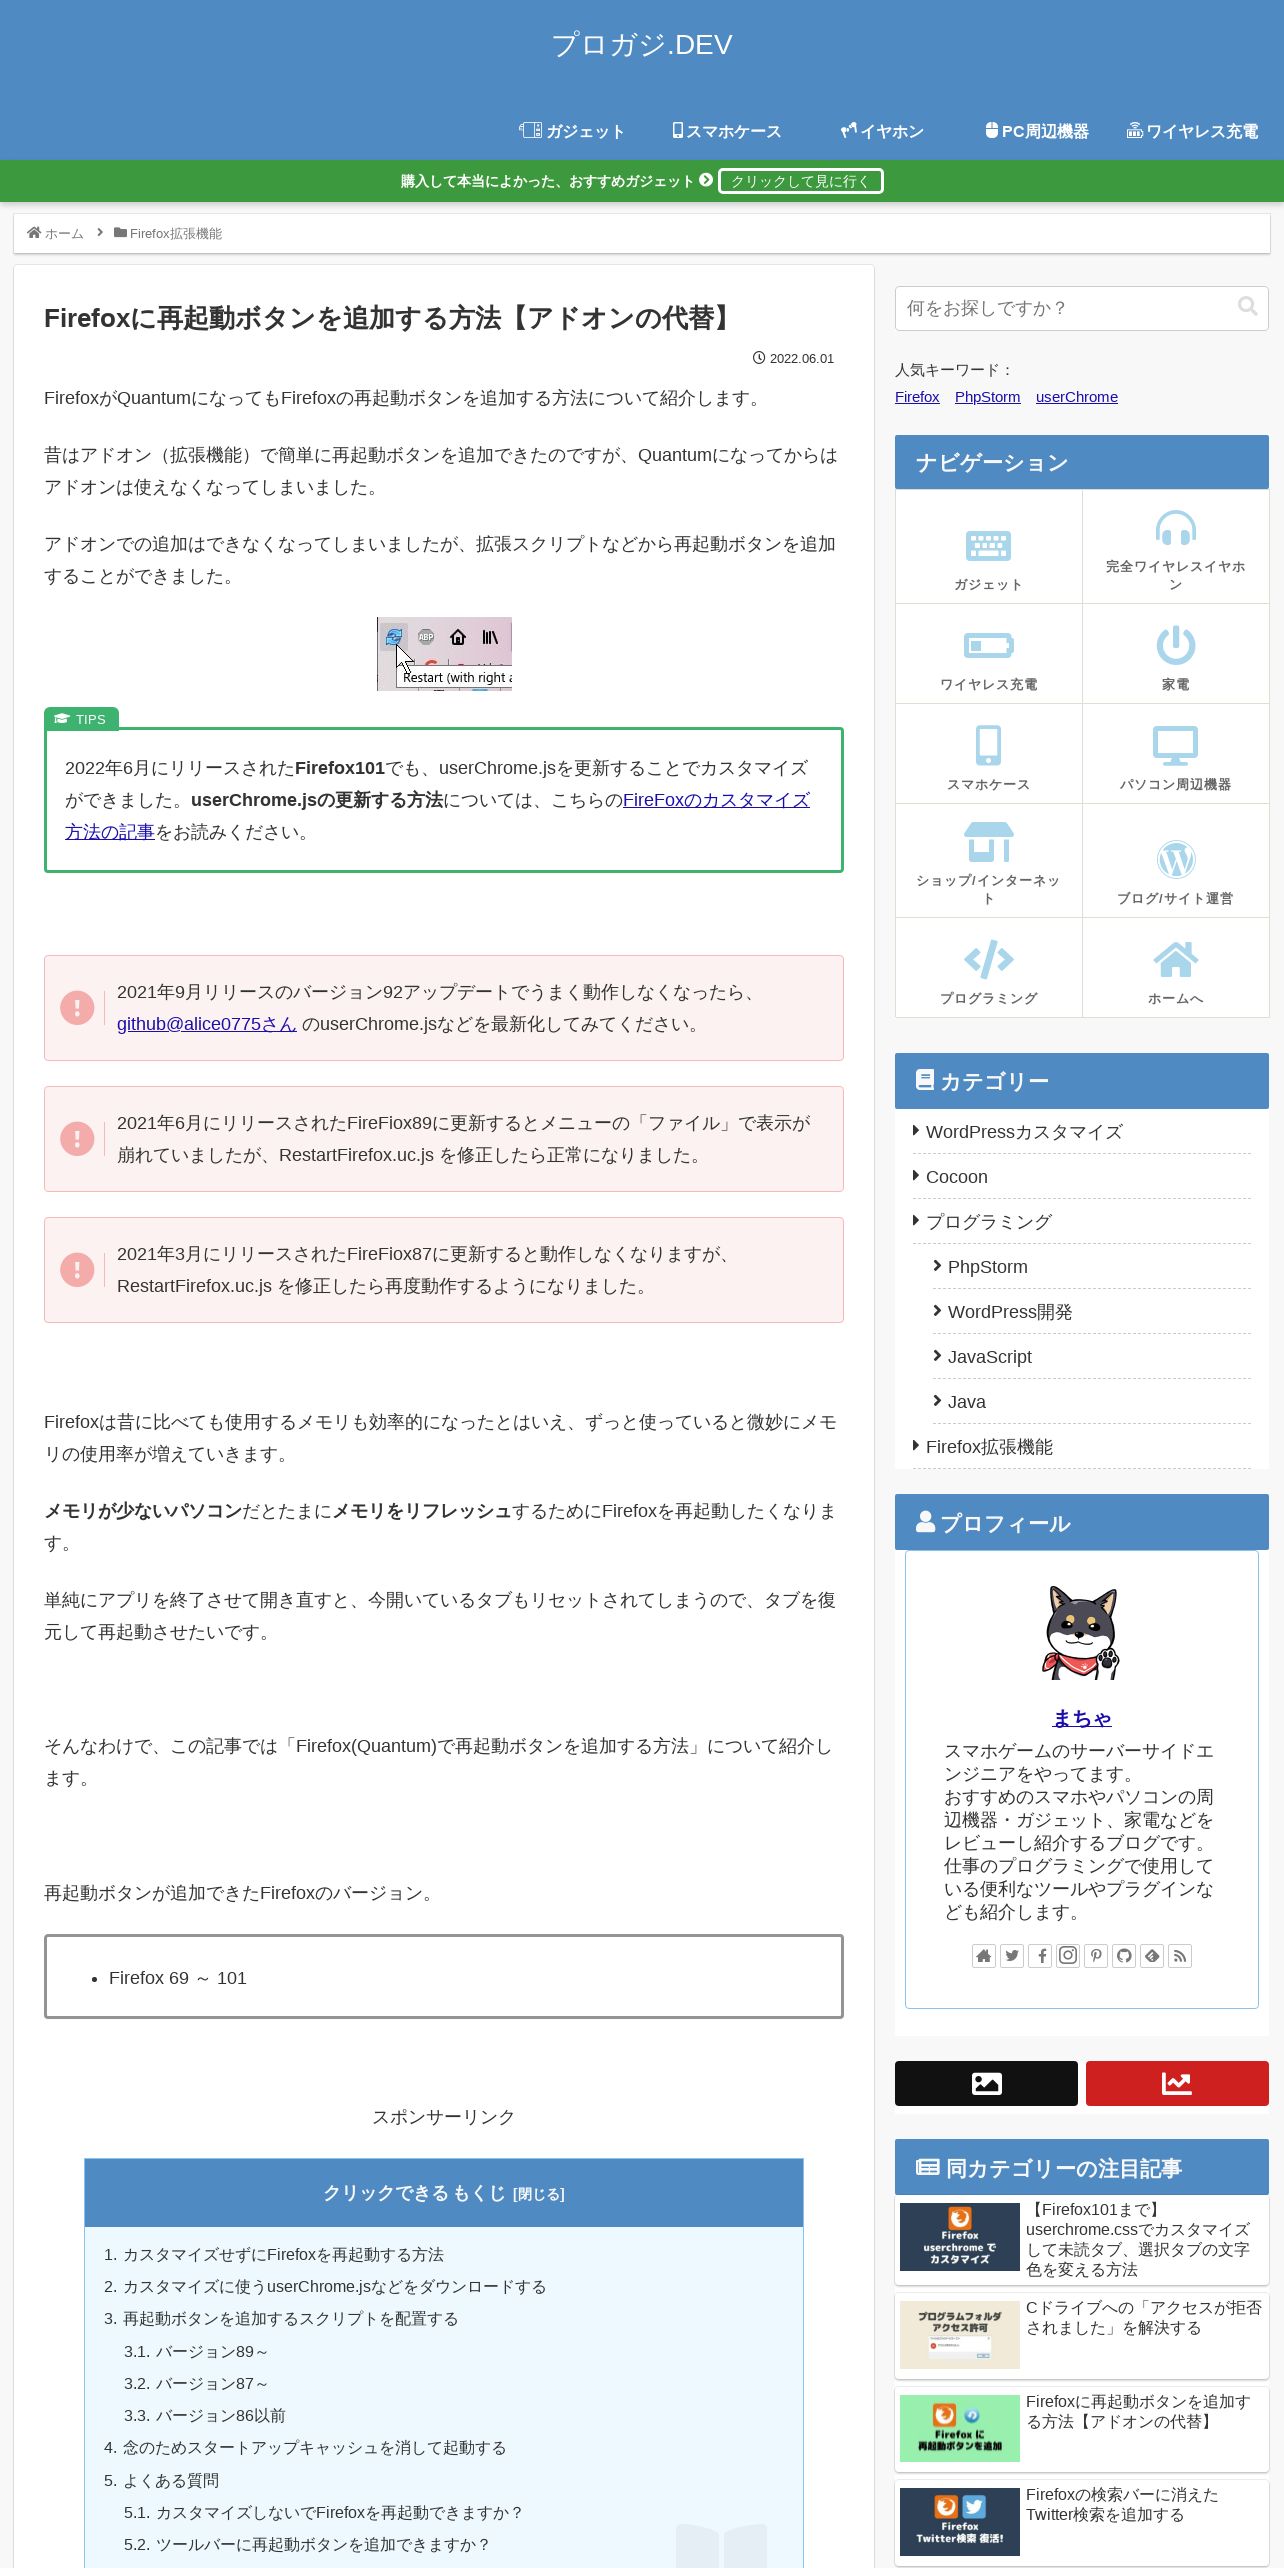Open the Cドライブへのアクセスが拒否 article

click(x=1082, y=2334)
